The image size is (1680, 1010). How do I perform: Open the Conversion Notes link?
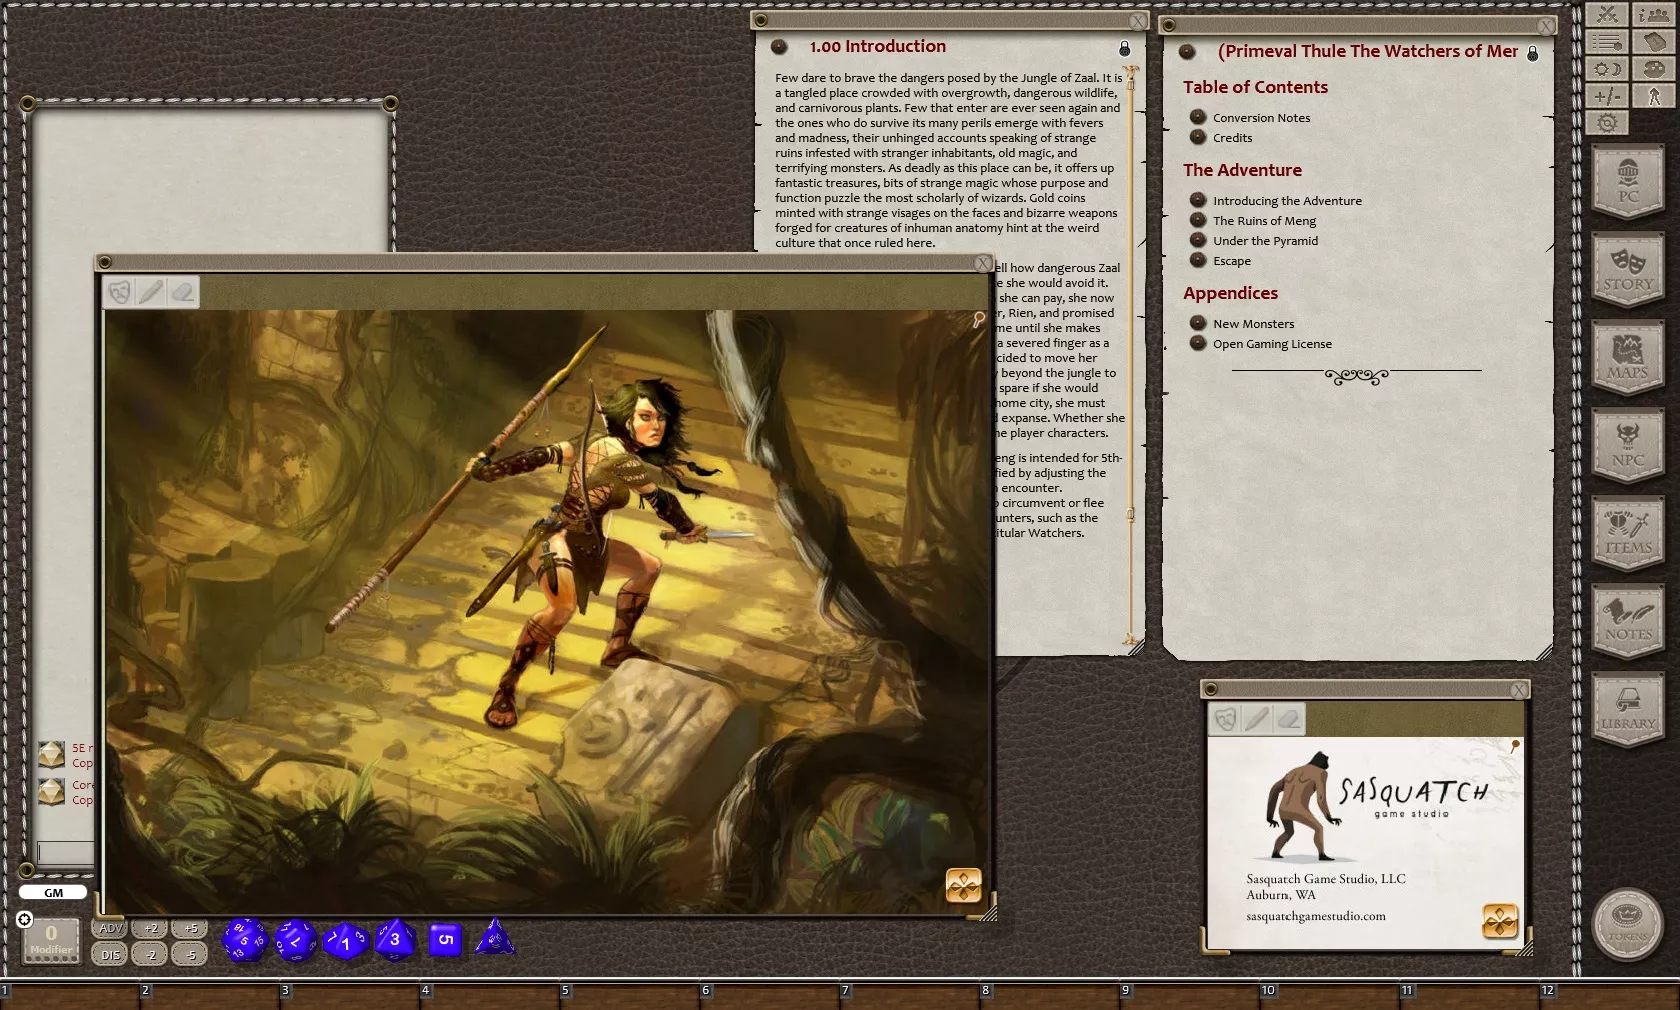[x=1261, y=118]
